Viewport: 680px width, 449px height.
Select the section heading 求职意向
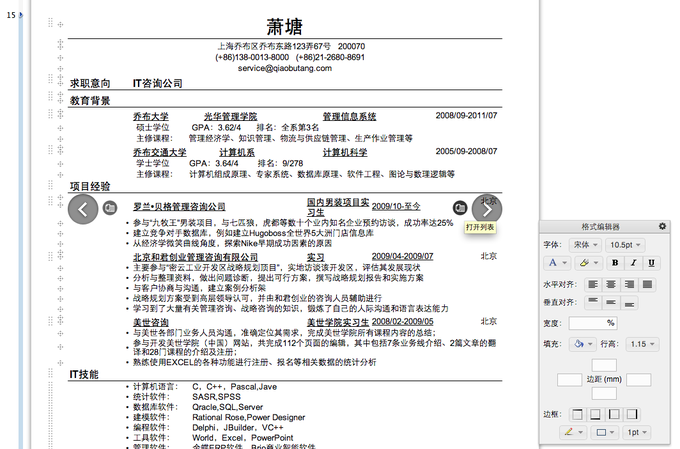90,83
